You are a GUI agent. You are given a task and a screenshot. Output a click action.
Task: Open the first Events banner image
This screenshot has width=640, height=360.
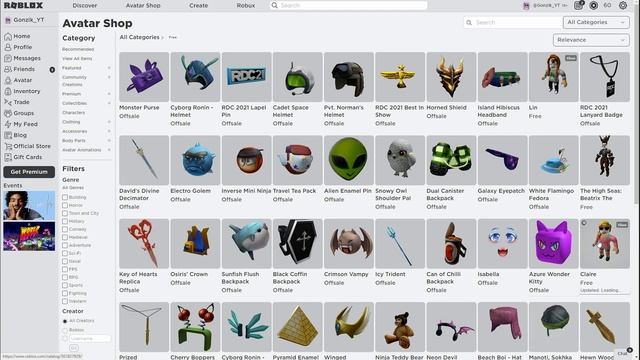tap(29, 205)
